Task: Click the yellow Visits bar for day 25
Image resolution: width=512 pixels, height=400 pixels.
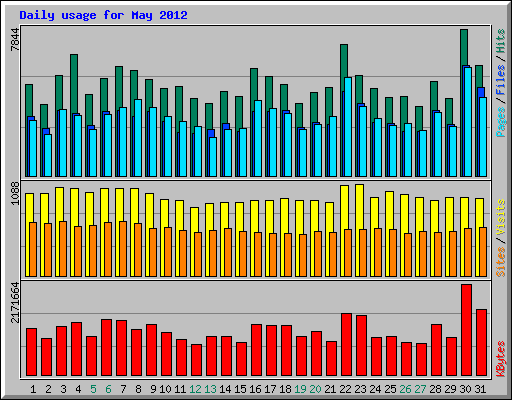Action: point(389,210)
